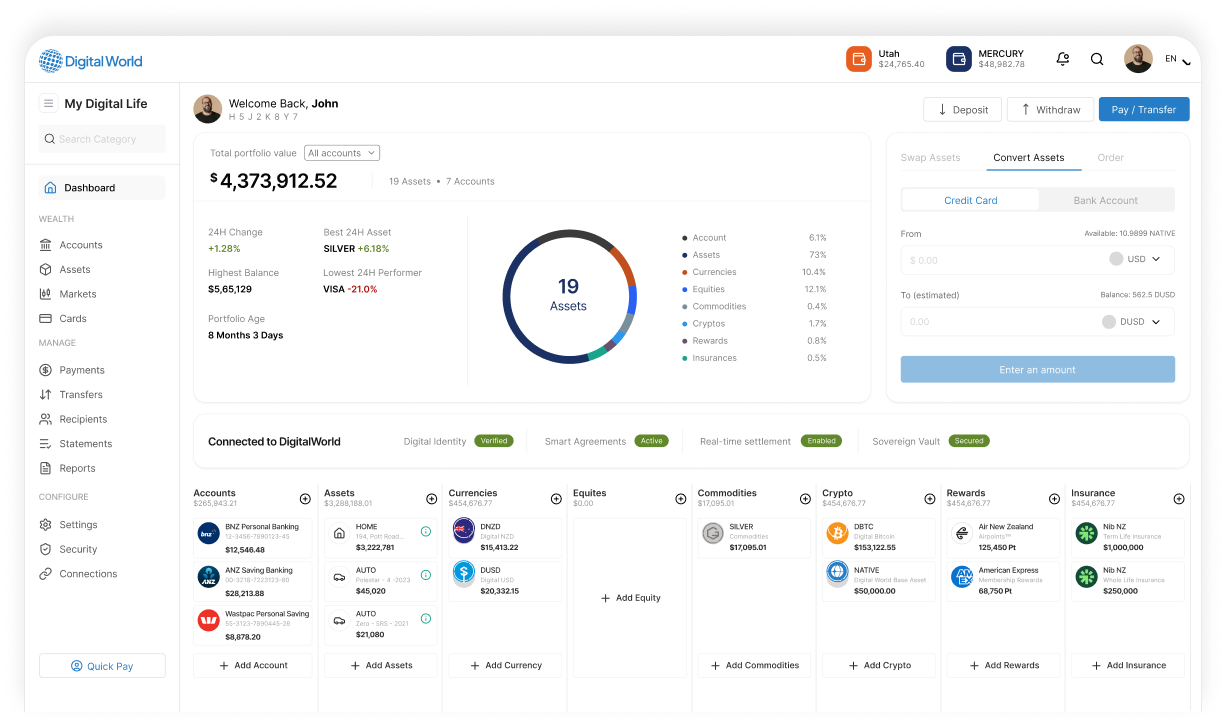Viewport: 1226px width, 725px height.
Task: Open the user profile avatar in header
Action: tap(1138, 59)
